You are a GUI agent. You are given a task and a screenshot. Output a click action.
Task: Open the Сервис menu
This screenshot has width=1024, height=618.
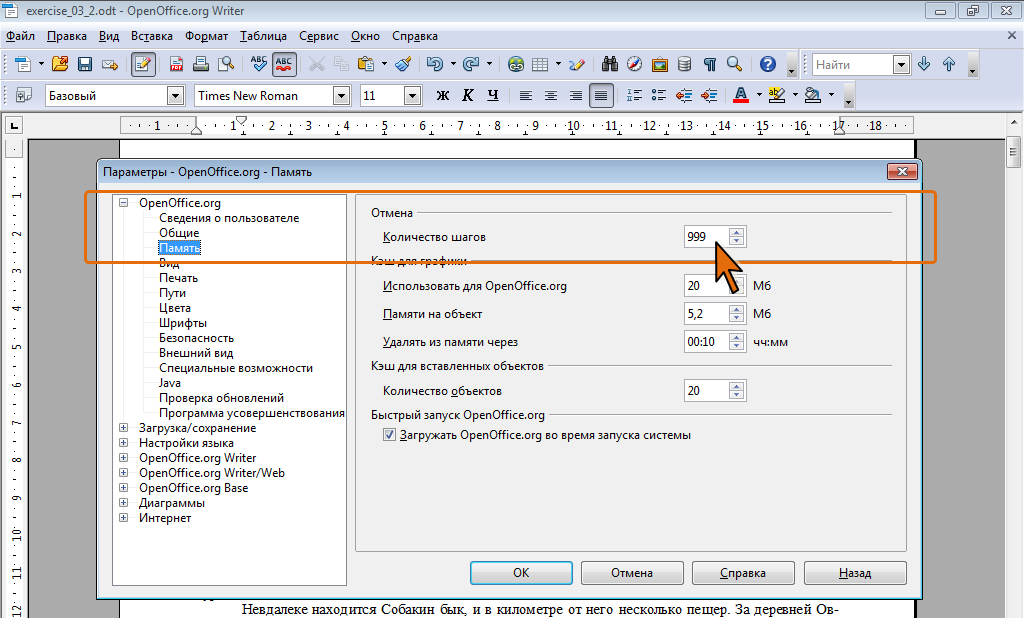319,36
